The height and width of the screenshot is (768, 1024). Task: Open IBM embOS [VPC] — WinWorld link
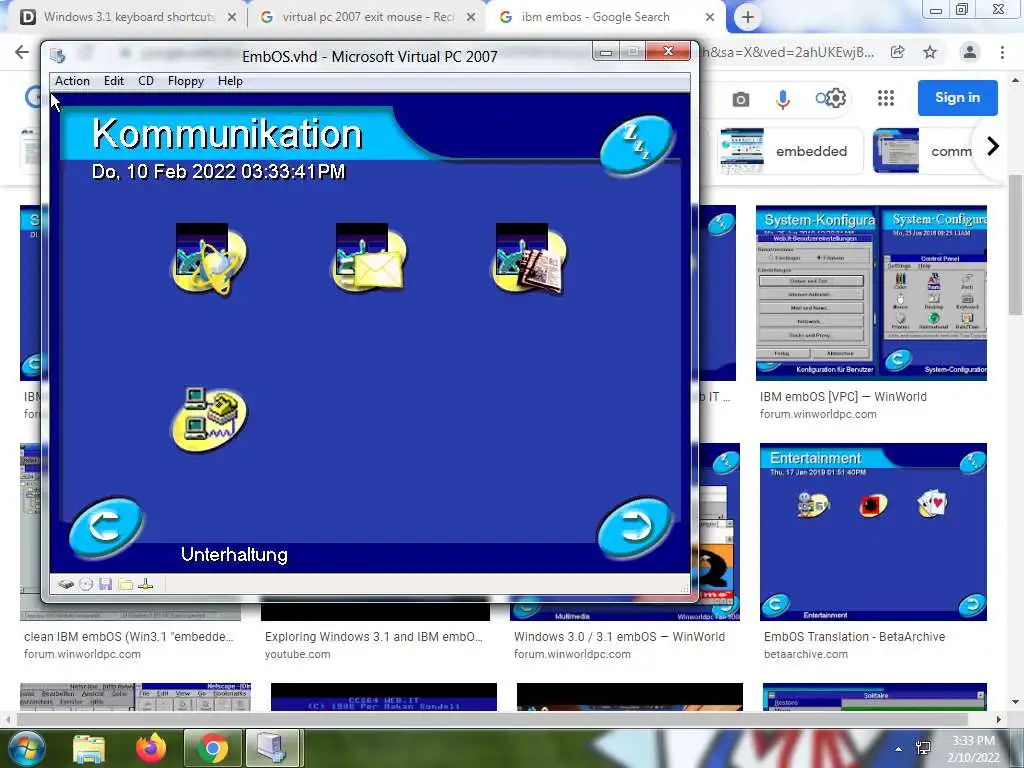843,396
